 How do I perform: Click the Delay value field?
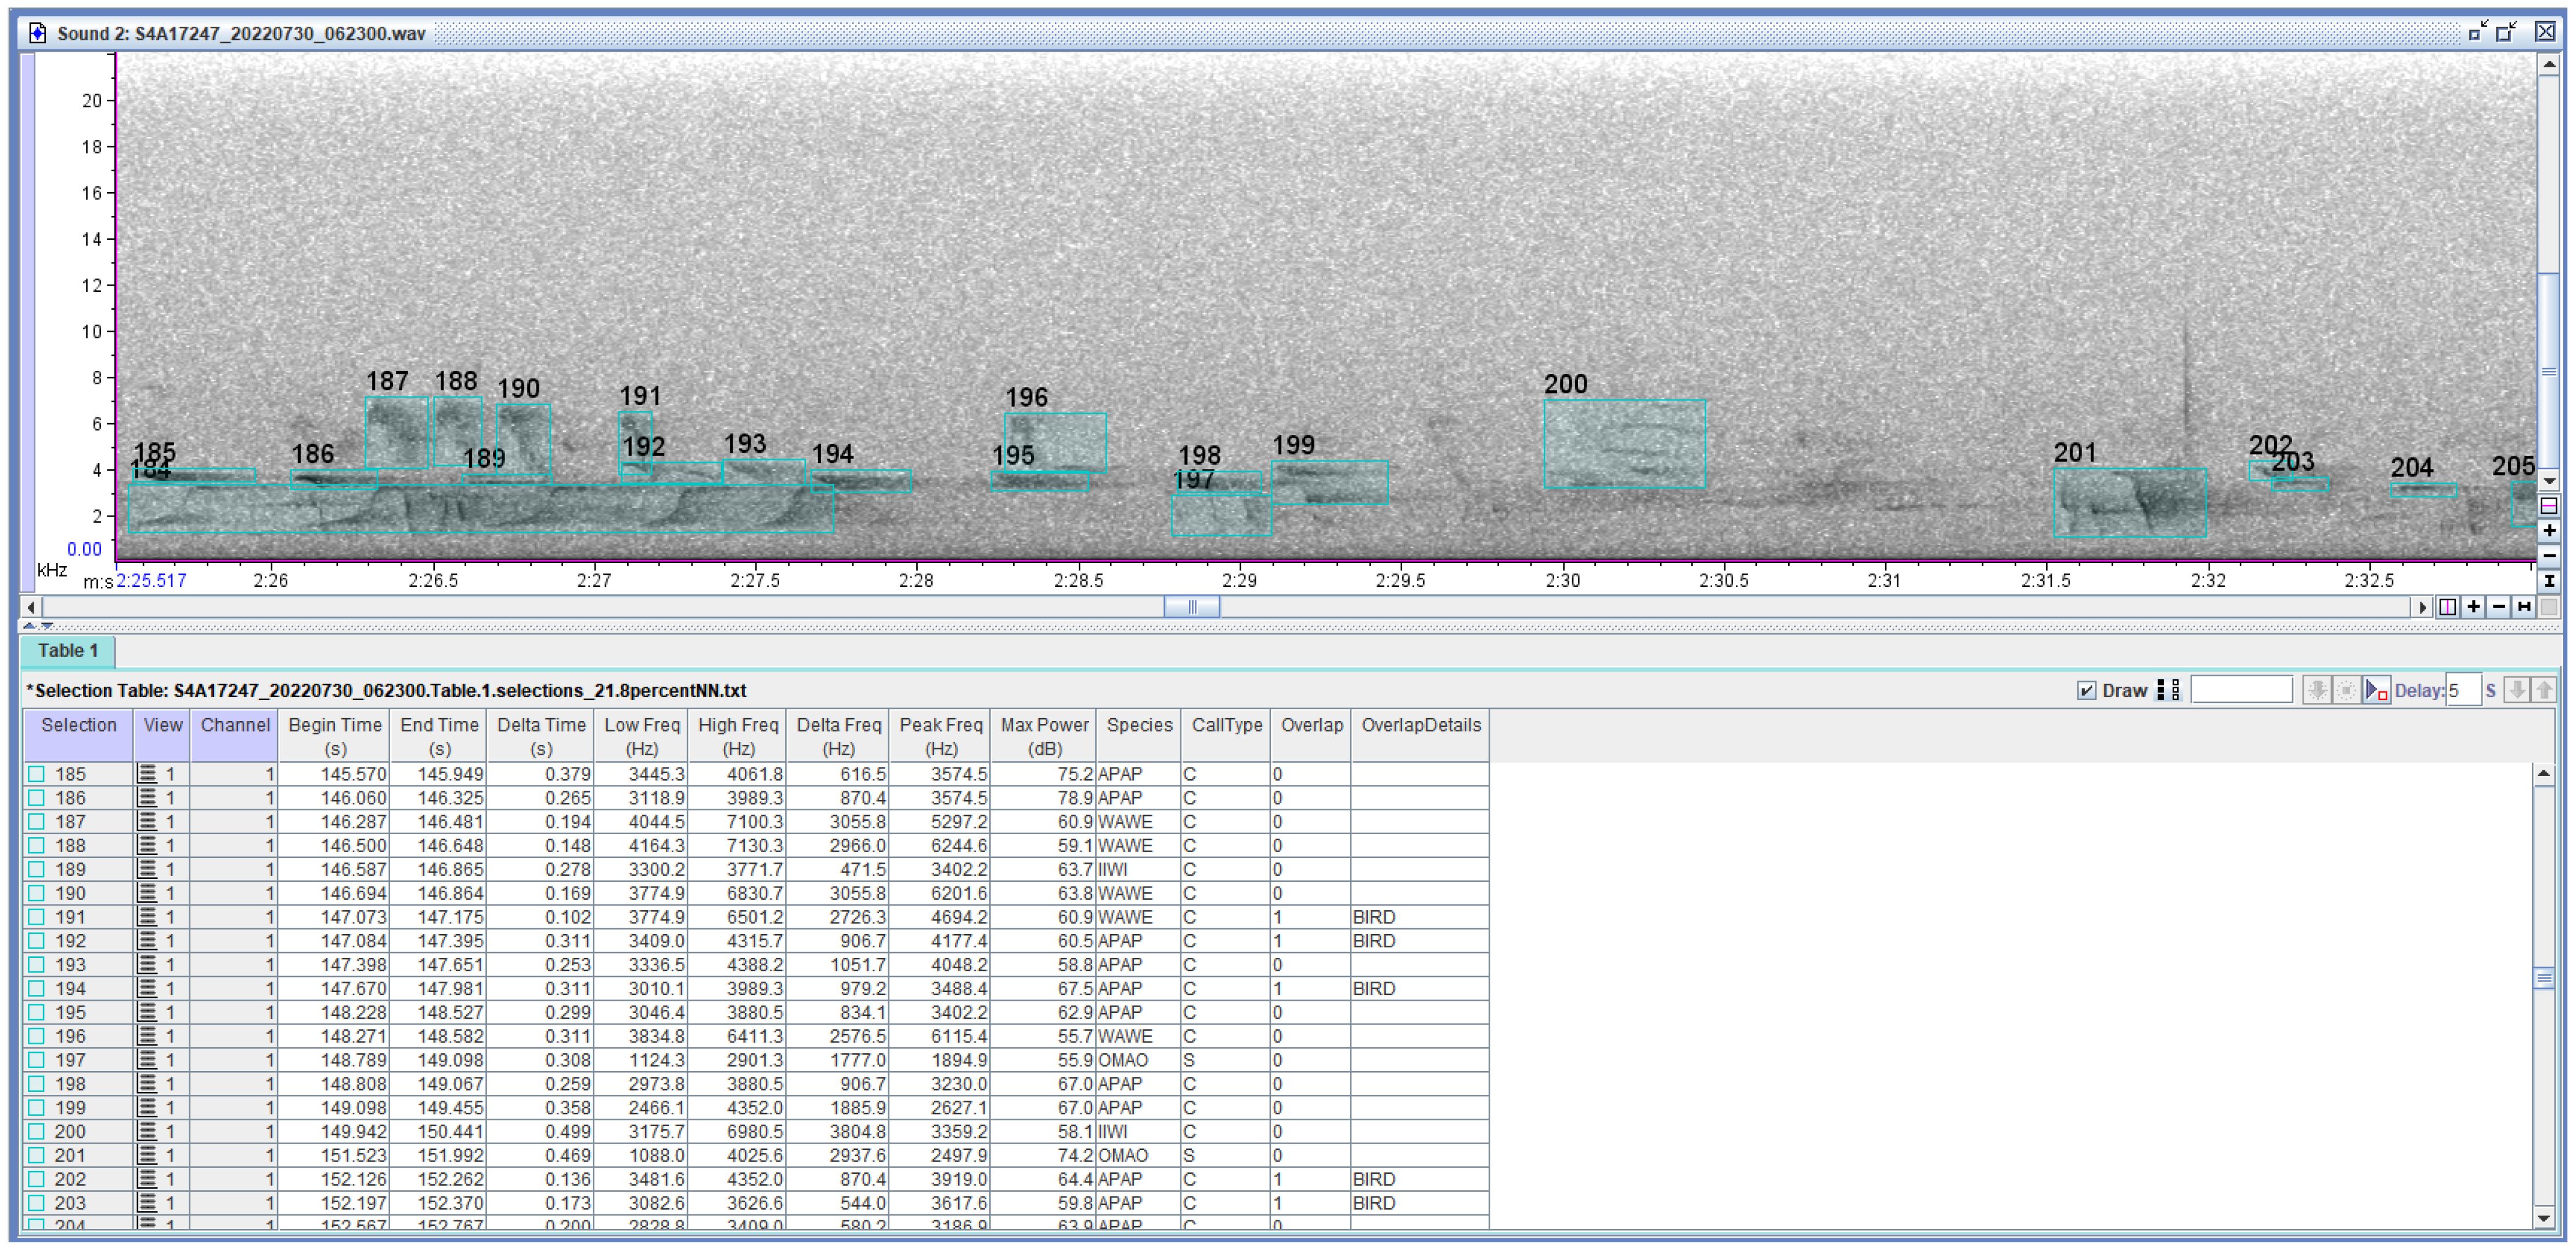tap(2463, 690)
